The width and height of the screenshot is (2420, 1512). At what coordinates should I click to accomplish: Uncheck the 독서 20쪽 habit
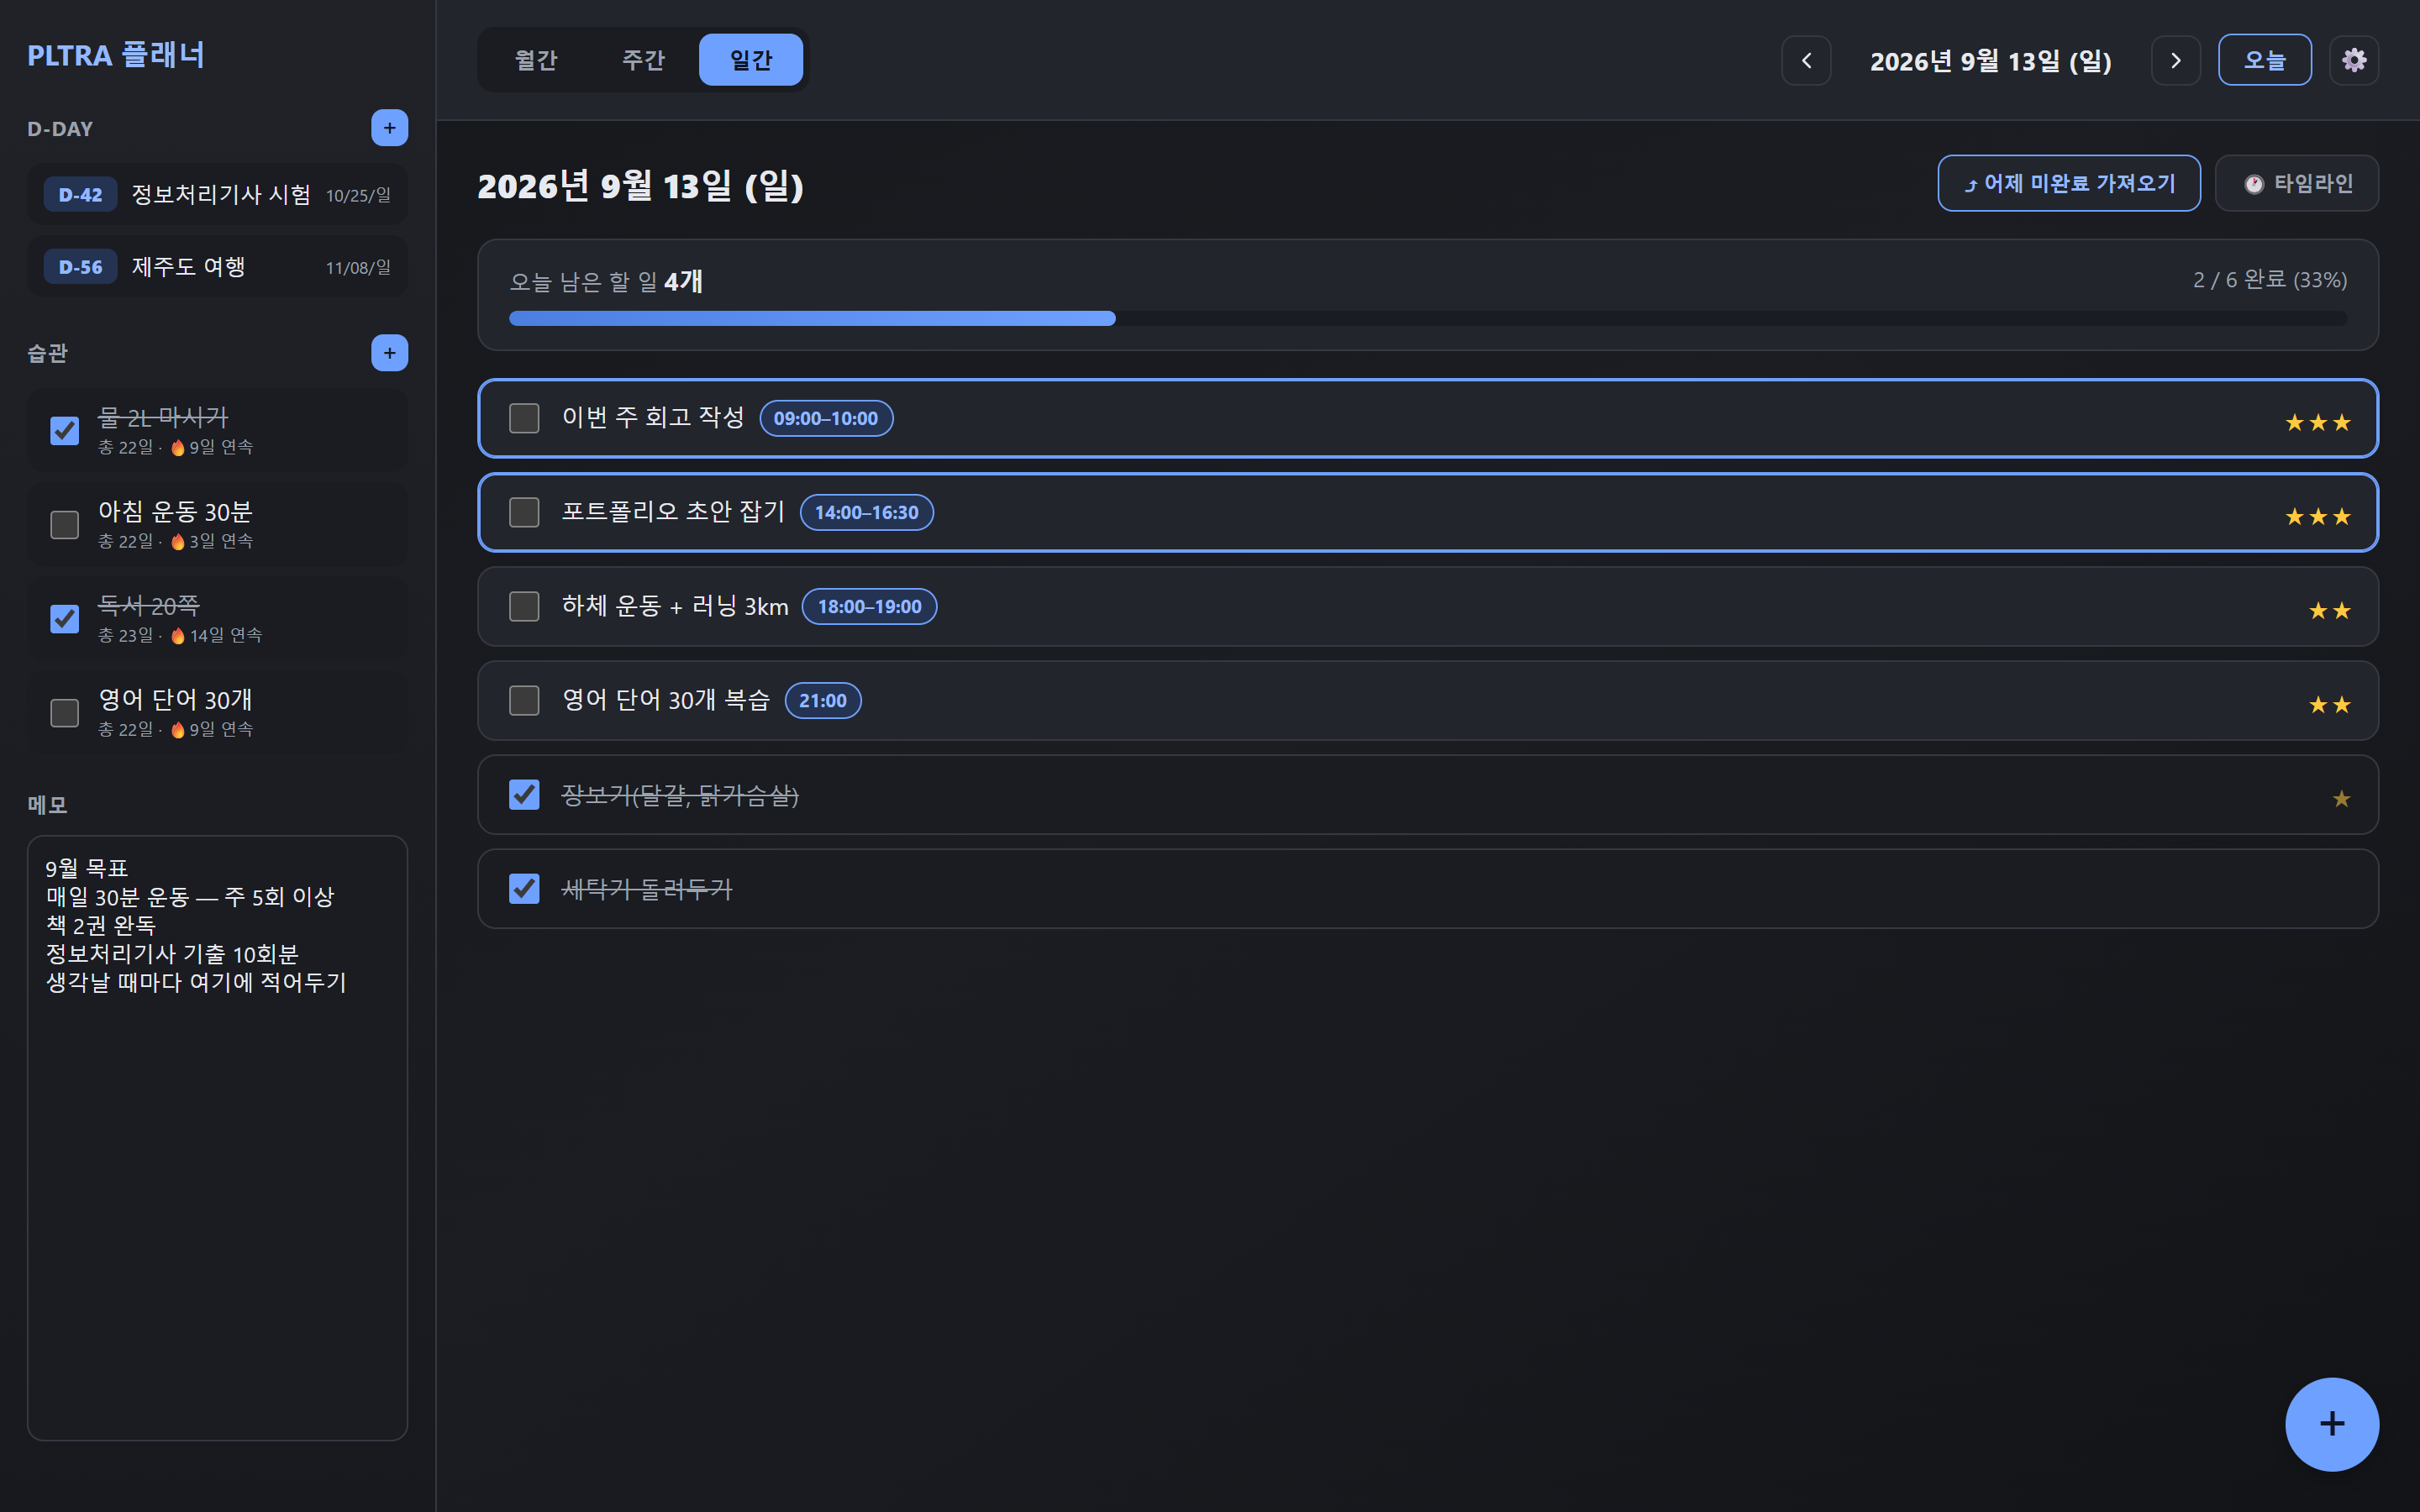point(65,619)
